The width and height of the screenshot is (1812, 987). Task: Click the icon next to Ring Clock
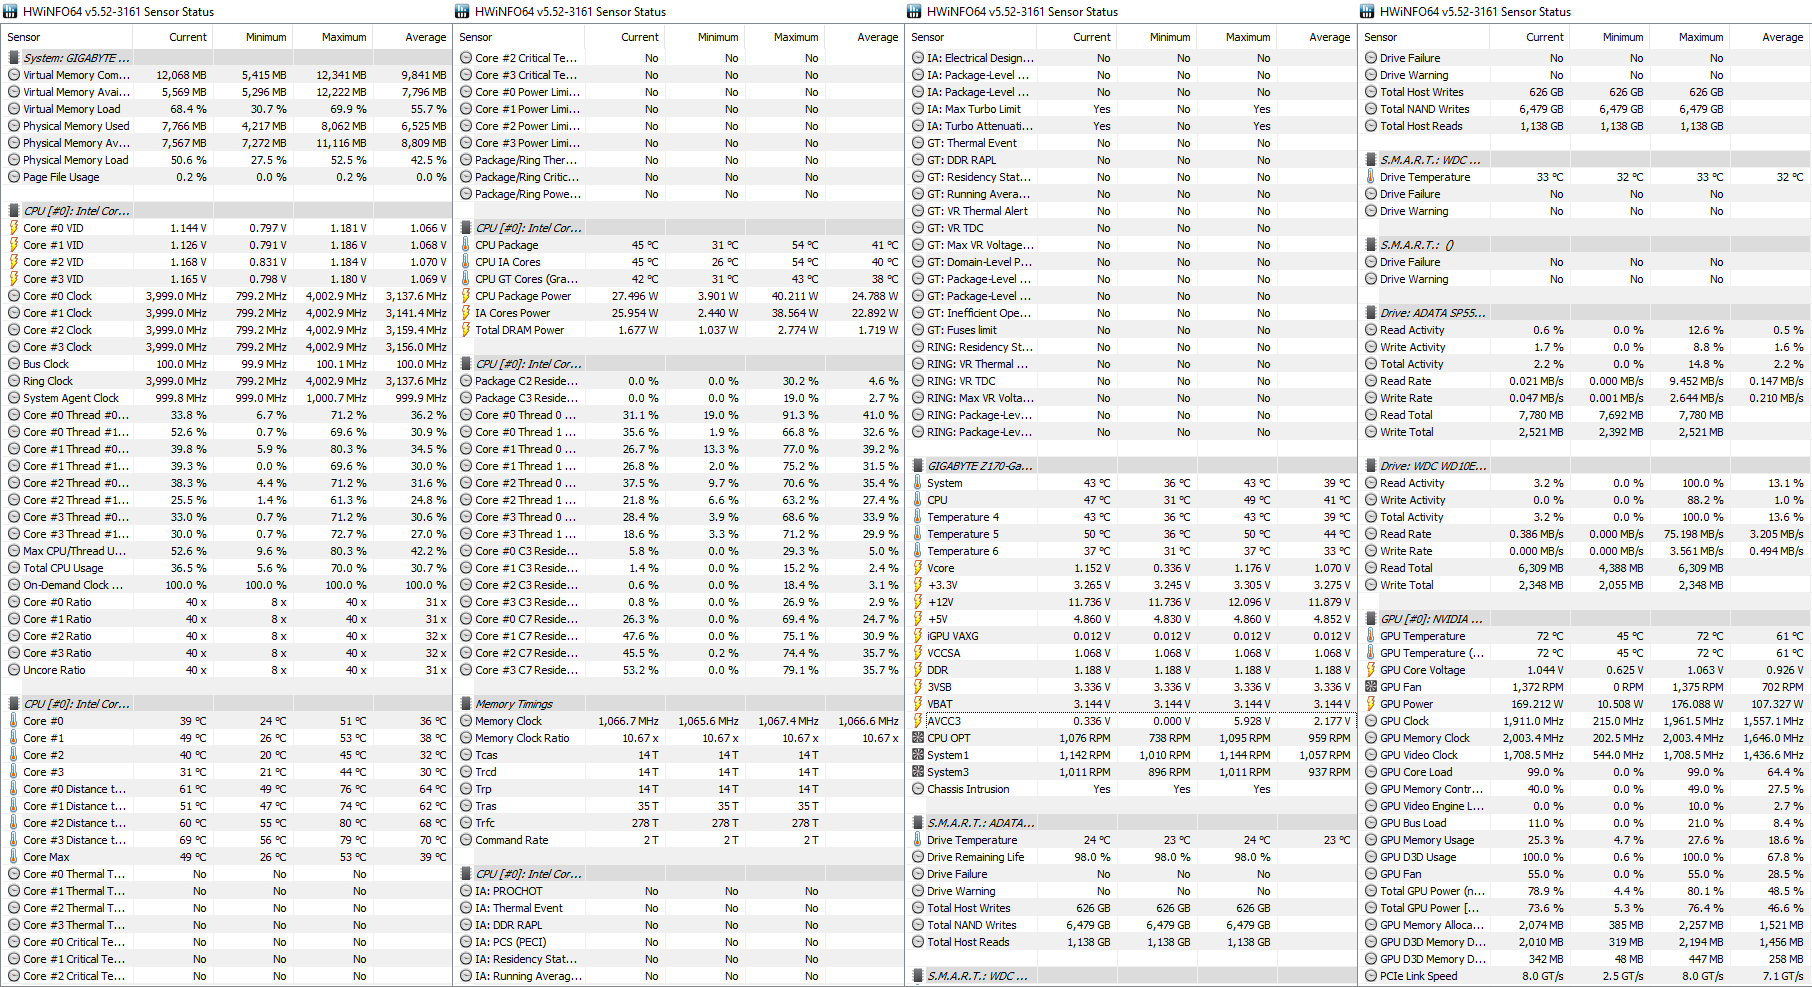pos(14,381)
